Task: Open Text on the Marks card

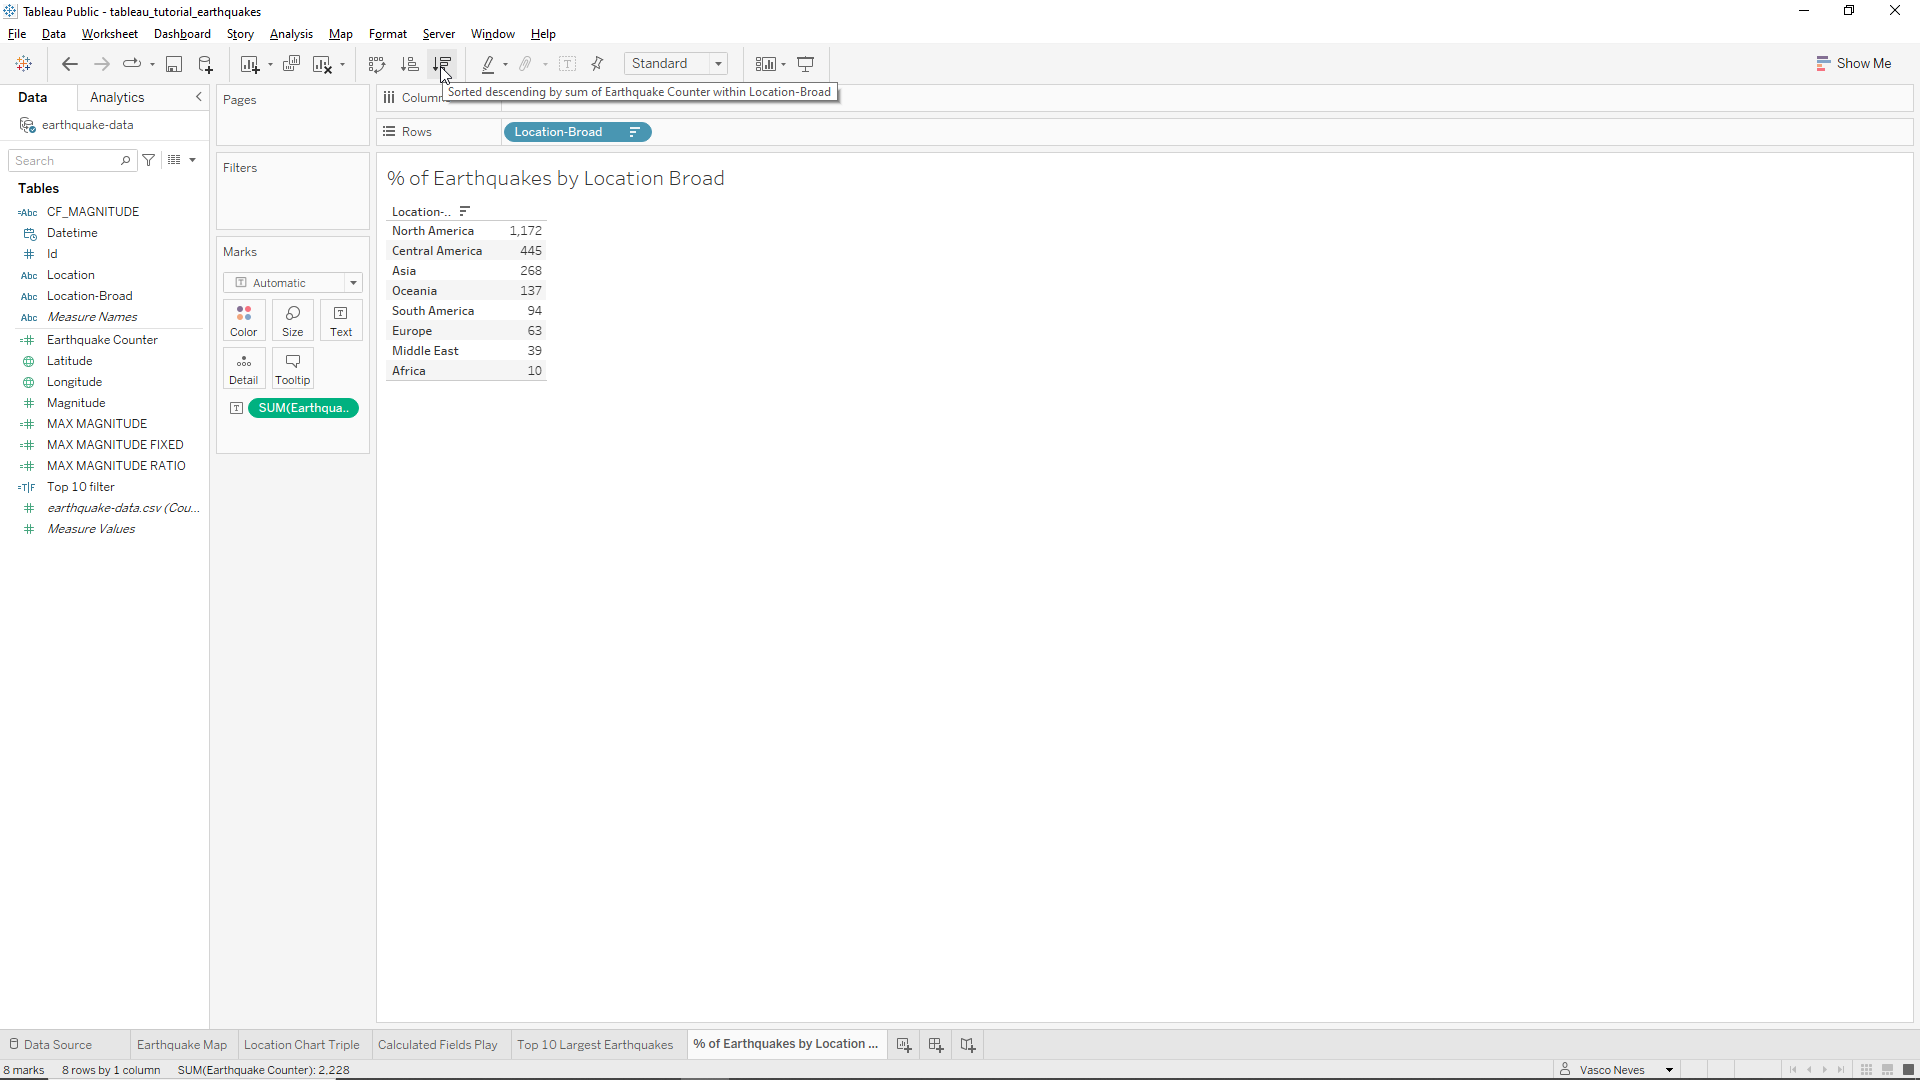Action: click(341, 321)
